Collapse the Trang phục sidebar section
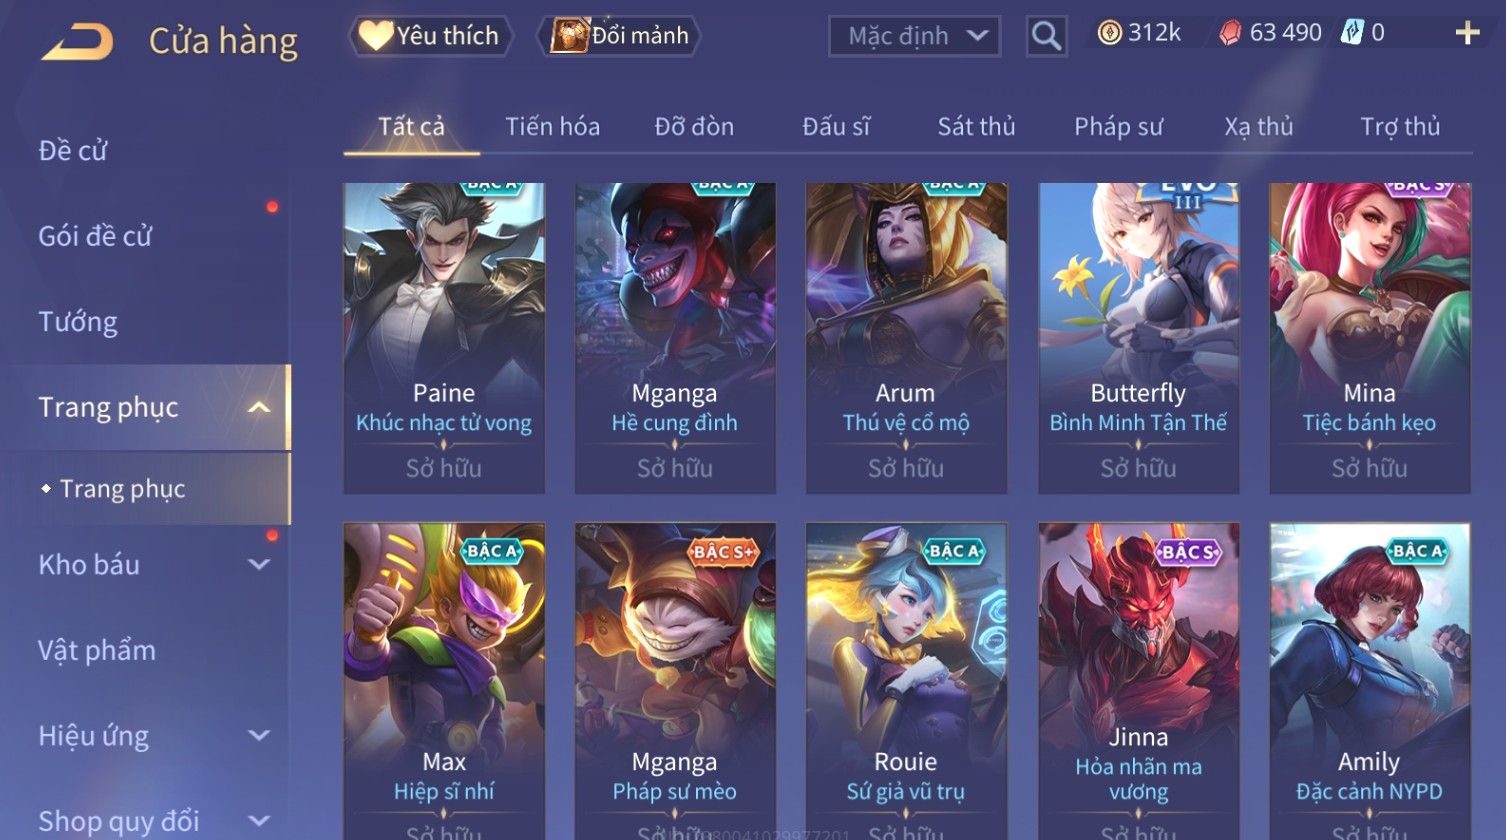The width and height of the screenshot is (1506, 840). 259,407
